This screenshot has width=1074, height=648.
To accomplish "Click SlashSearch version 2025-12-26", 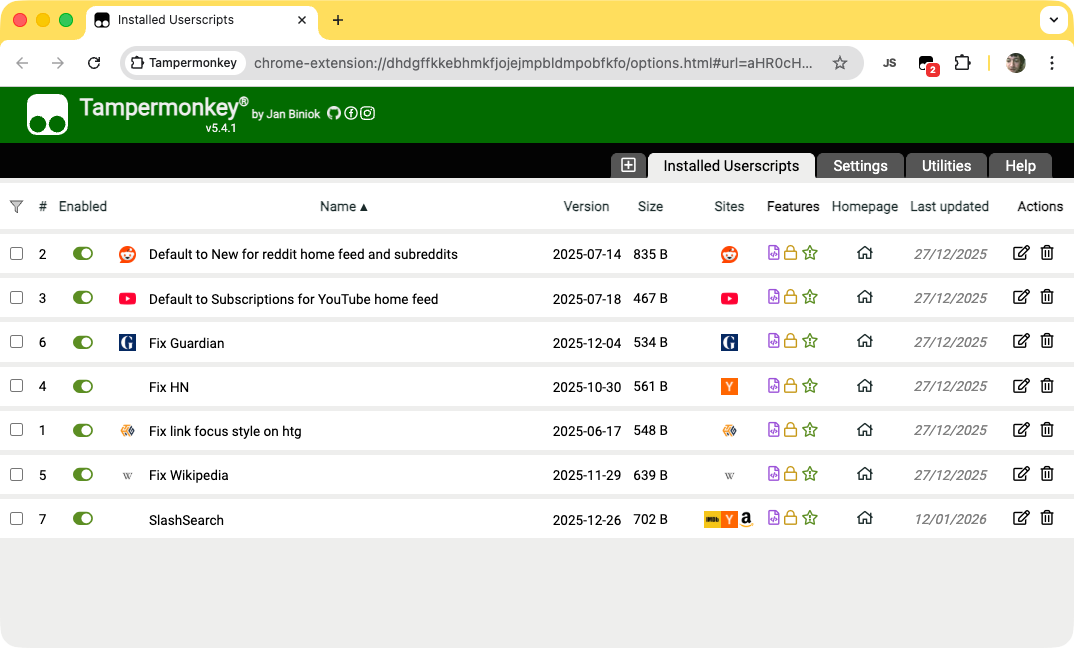I will [x=586, y=520].
